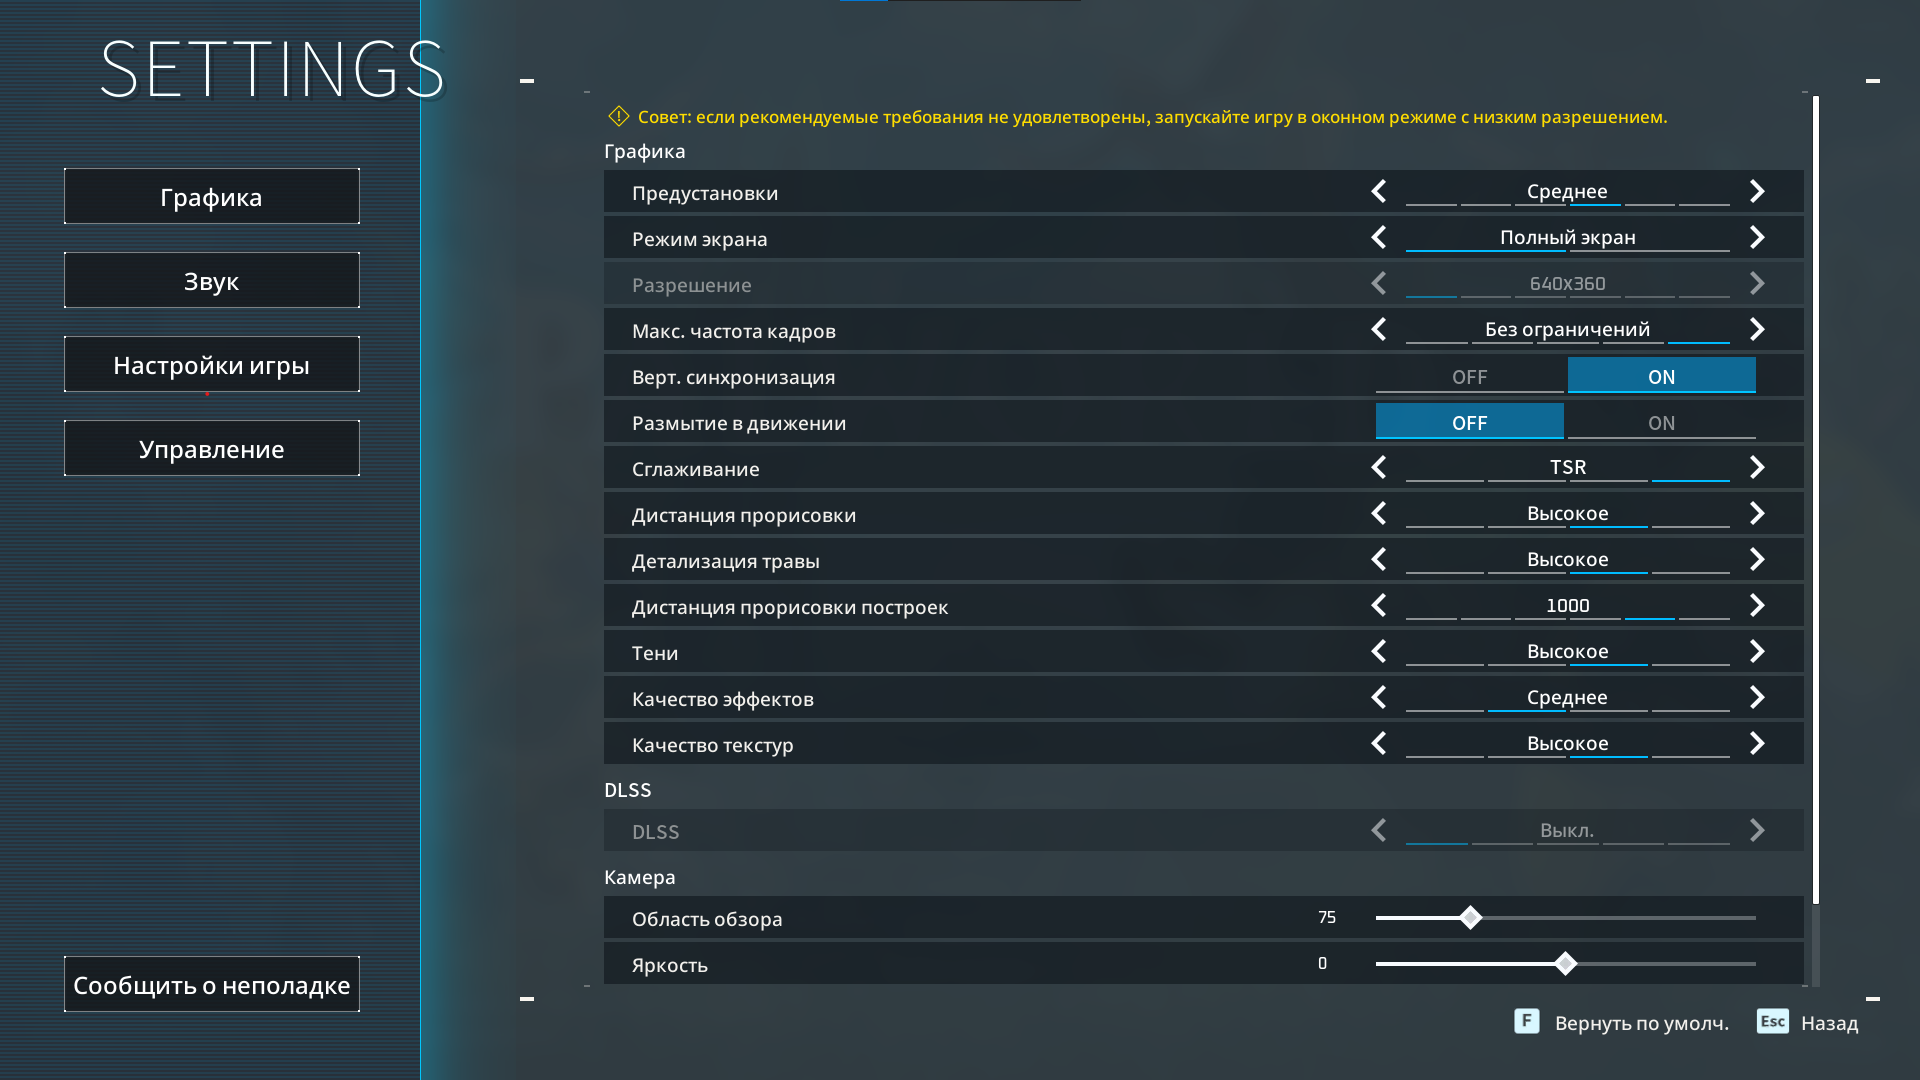1920x1080 pixels.
Task: Increase Макс. частота кадров with right chevron
Action: [x=1757, y=329]
